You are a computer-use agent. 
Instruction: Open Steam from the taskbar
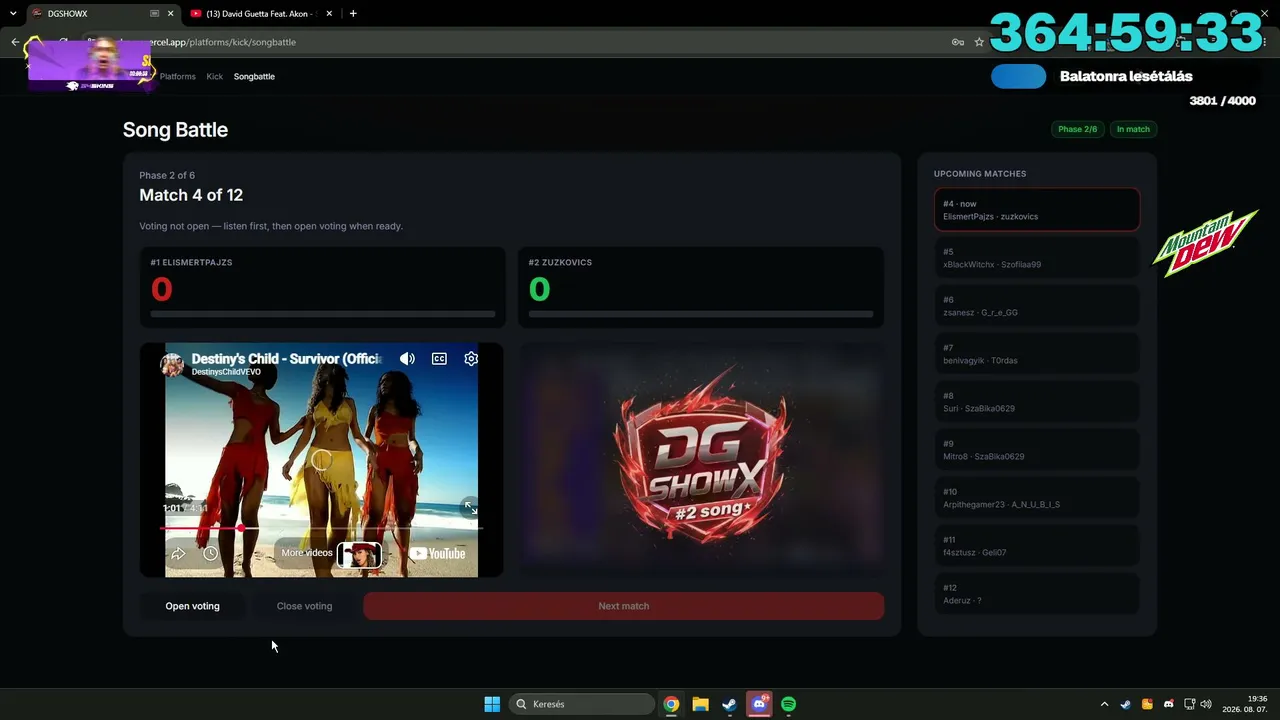[x=729, y=704]
